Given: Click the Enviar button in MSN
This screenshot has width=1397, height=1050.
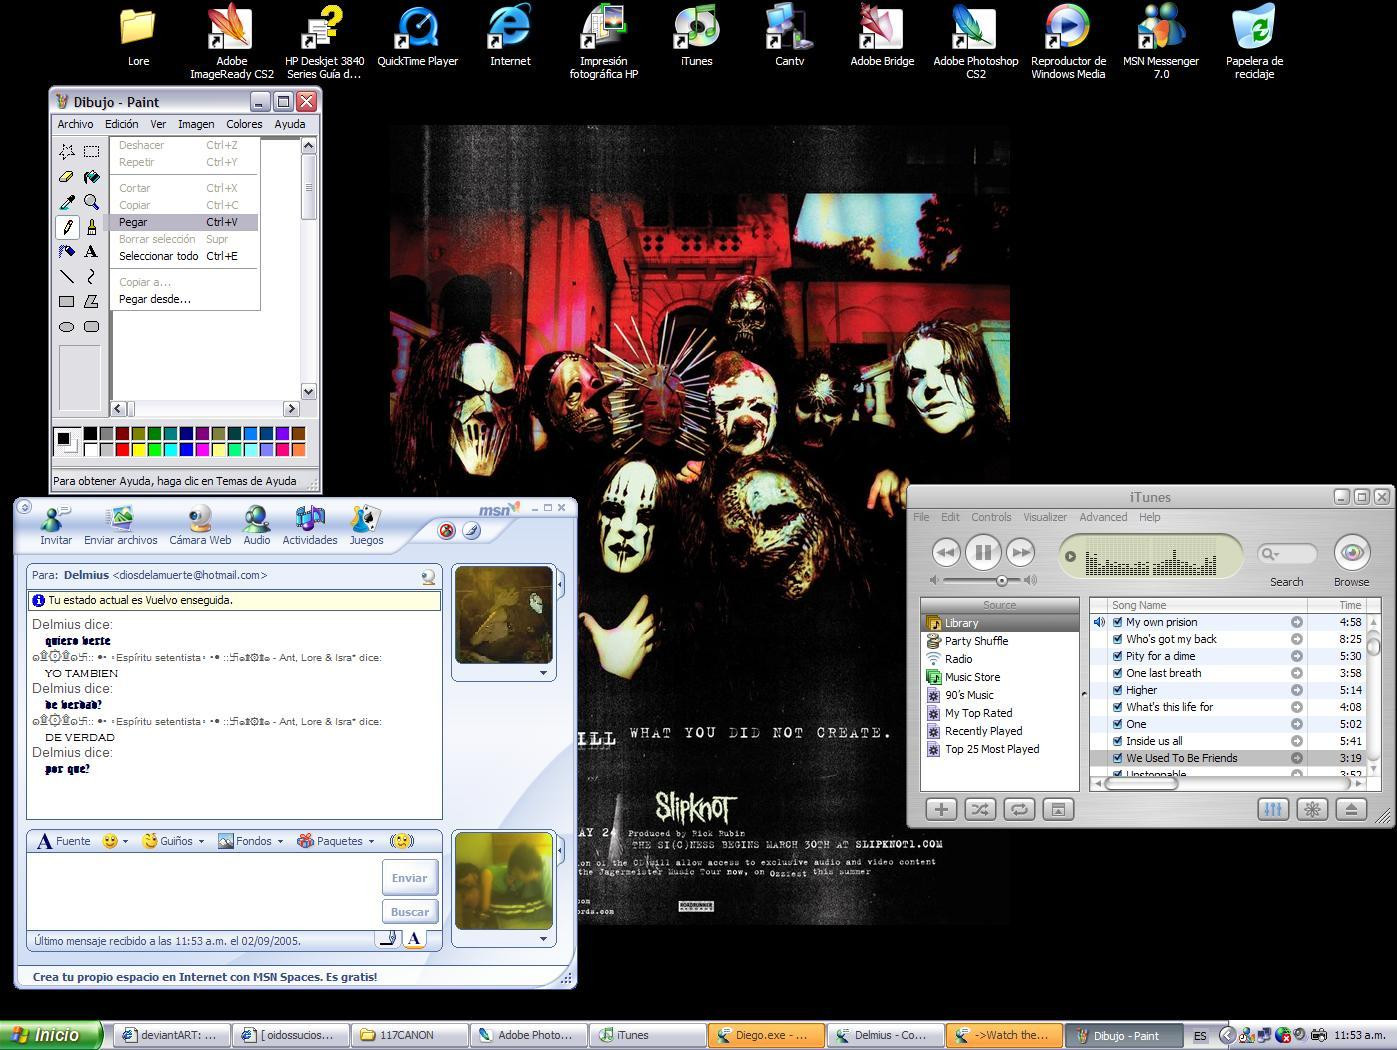Looking at the screenshot, I should (409, 877).
